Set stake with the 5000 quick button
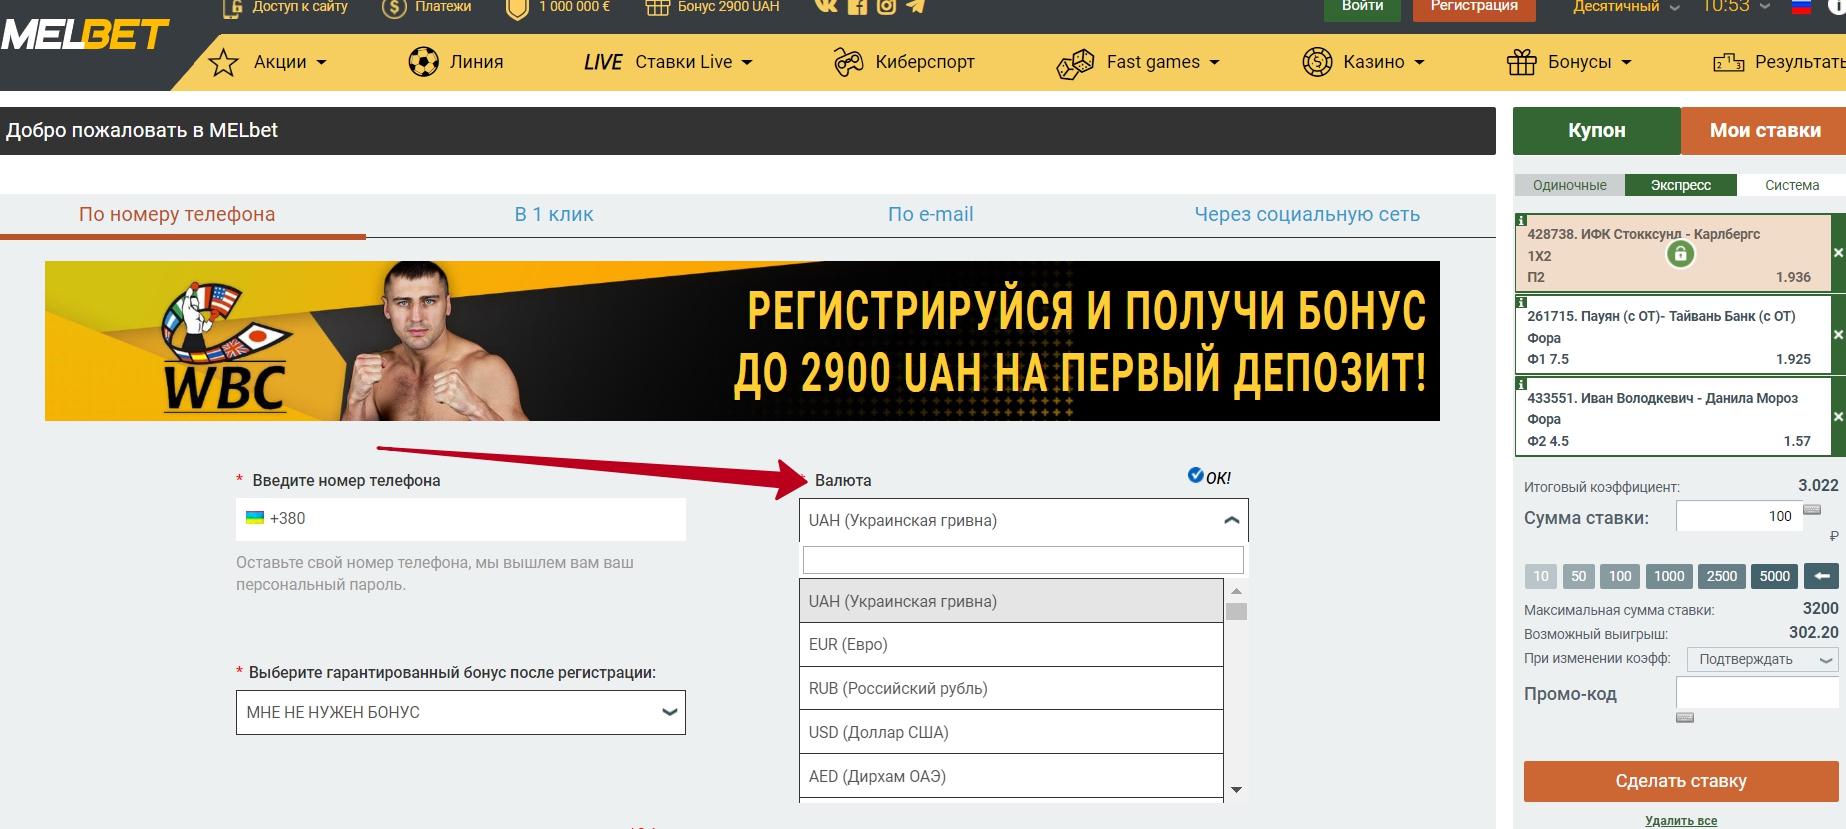The width and height of the screenshot is (1846, 829). 1775,576
